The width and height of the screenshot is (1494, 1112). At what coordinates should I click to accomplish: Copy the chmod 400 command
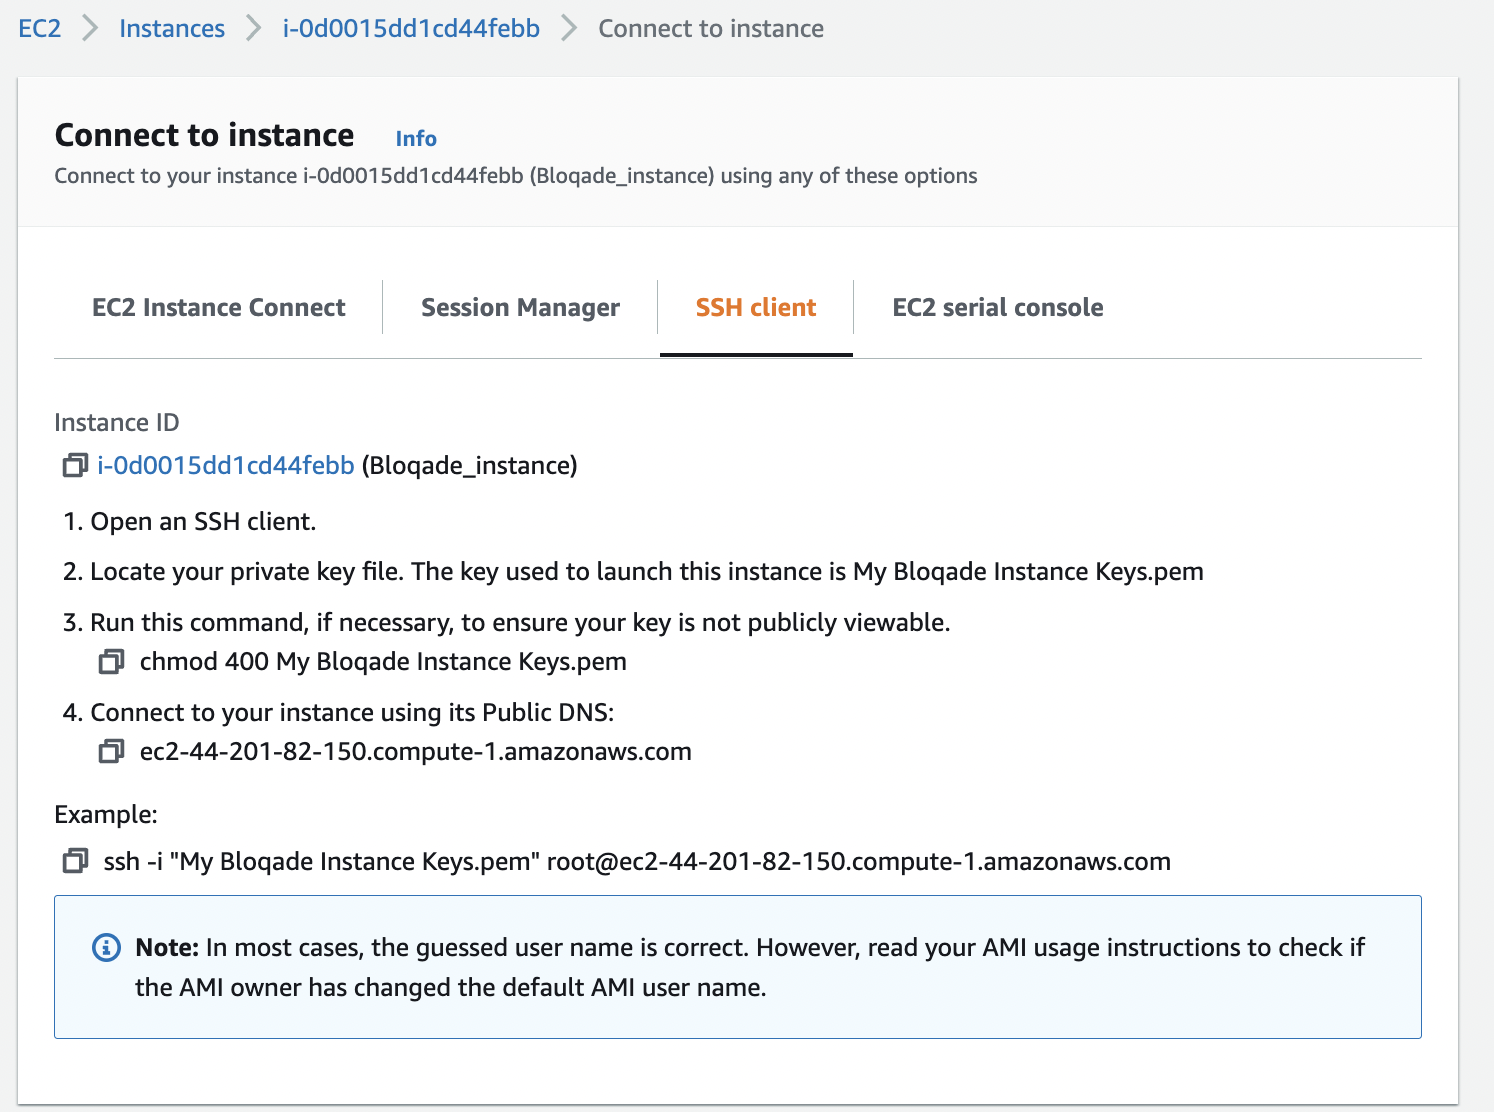pyautogui.click(x=111, y=662)
